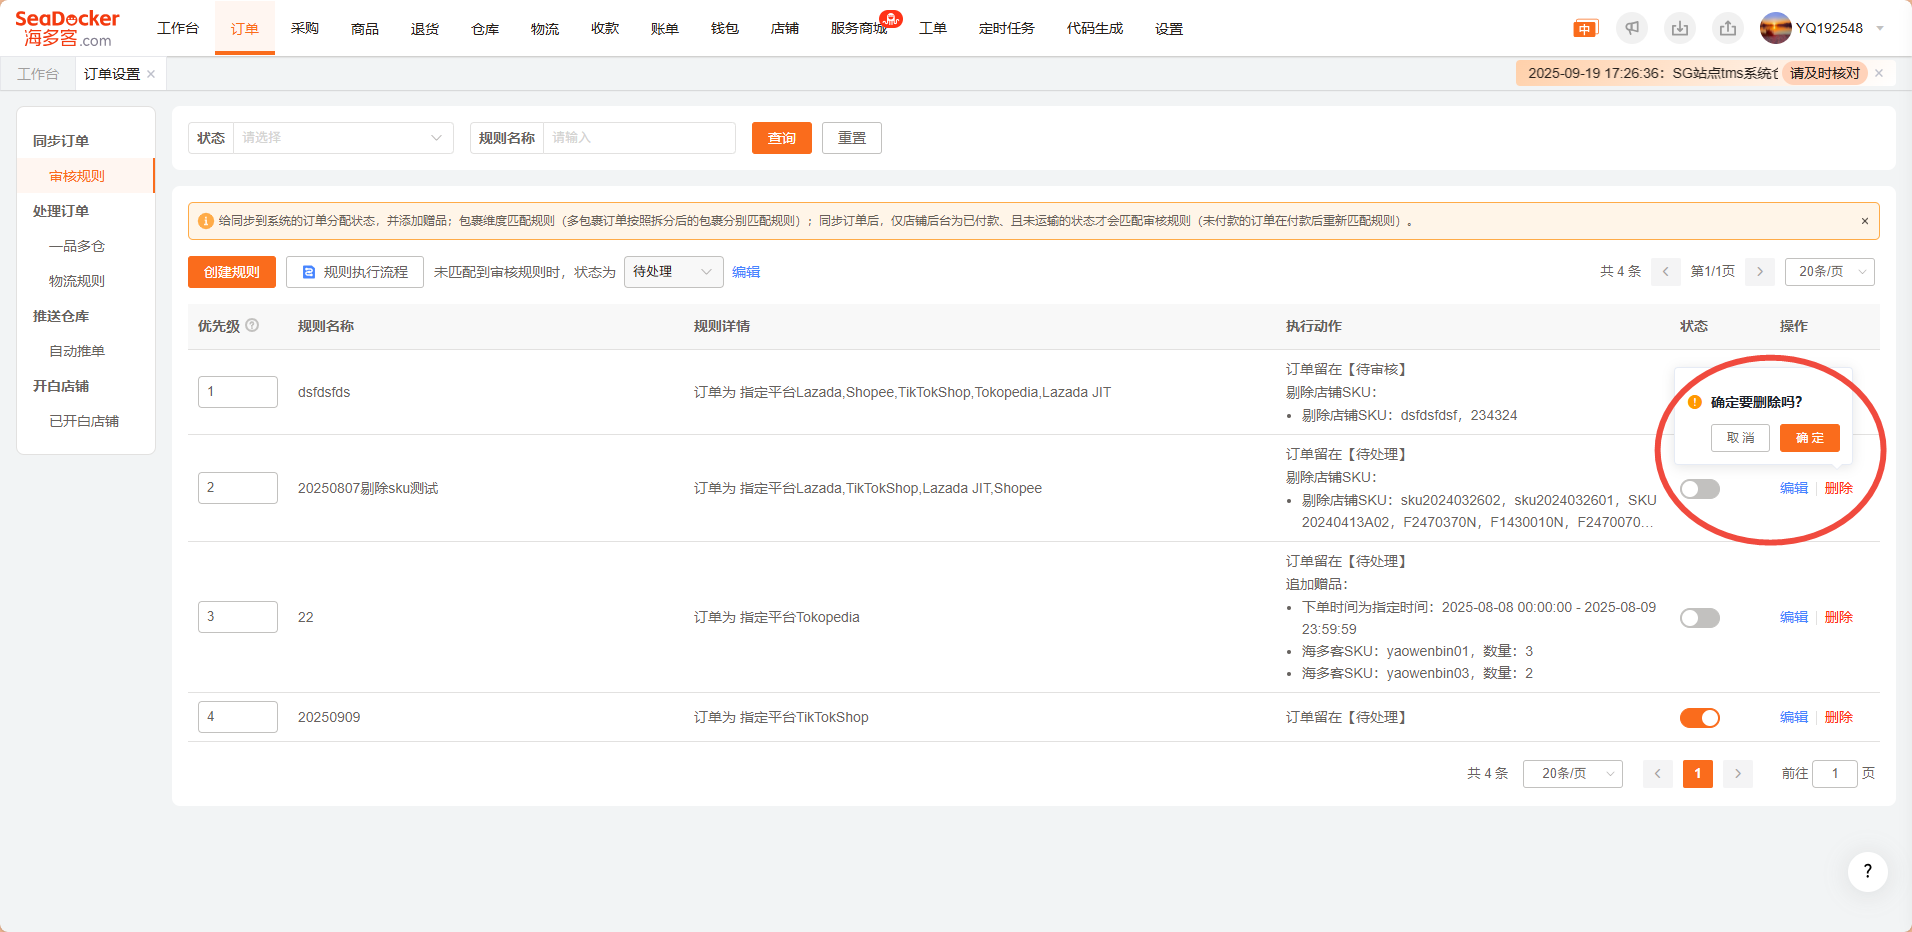Click the language switch icon in header

click(1585, 29)
